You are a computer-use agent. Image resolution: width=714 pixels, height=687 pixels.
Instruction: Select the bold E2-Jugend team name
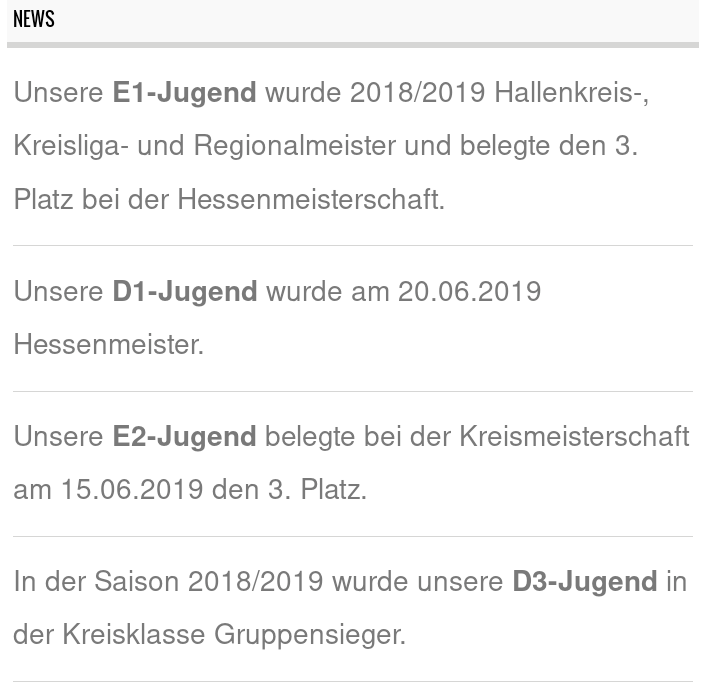185,437
